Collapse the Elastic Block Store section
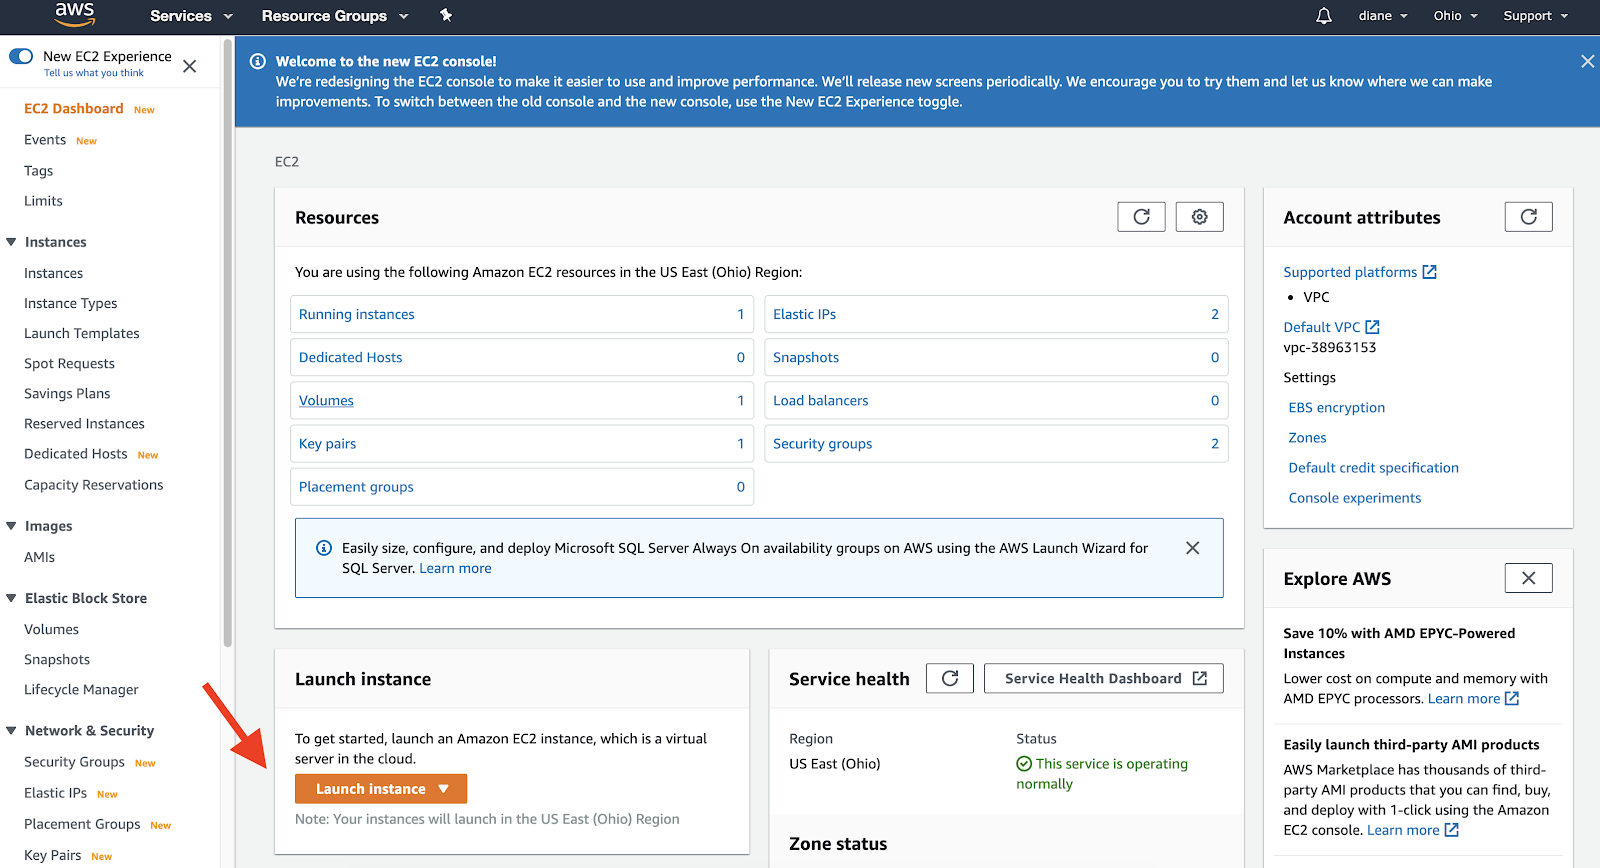The image size is (1600, 868). [11, 598]
